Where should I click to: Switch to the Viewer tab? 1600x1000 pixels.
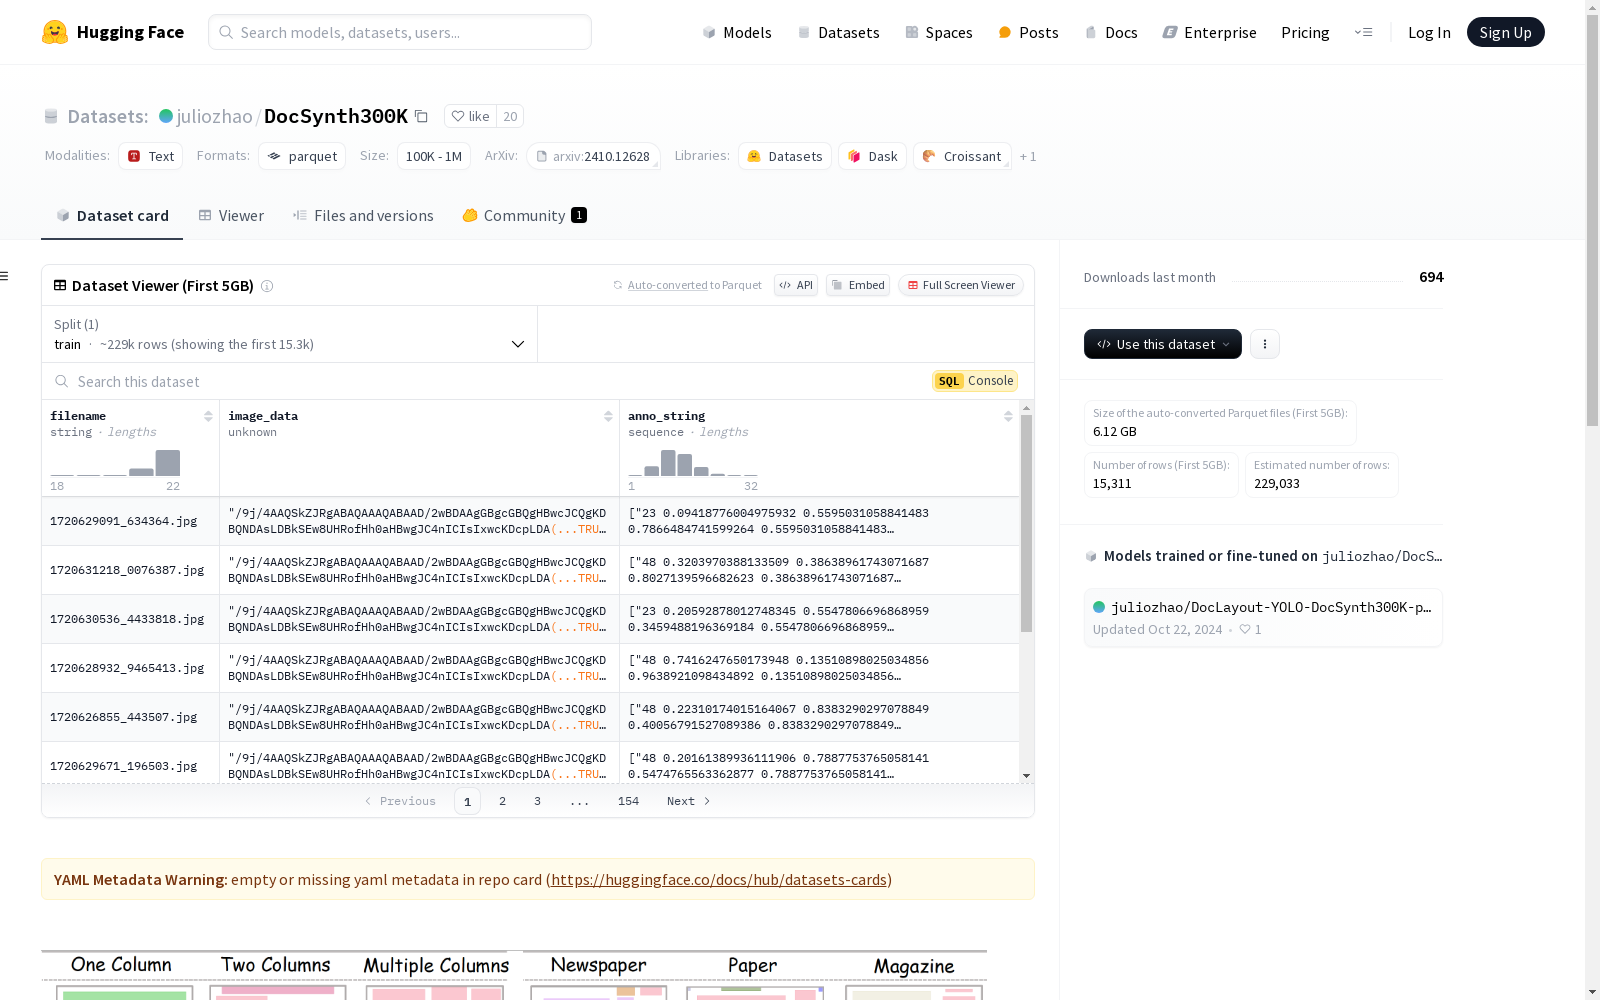pyautogui.click(x=231, y=216)
